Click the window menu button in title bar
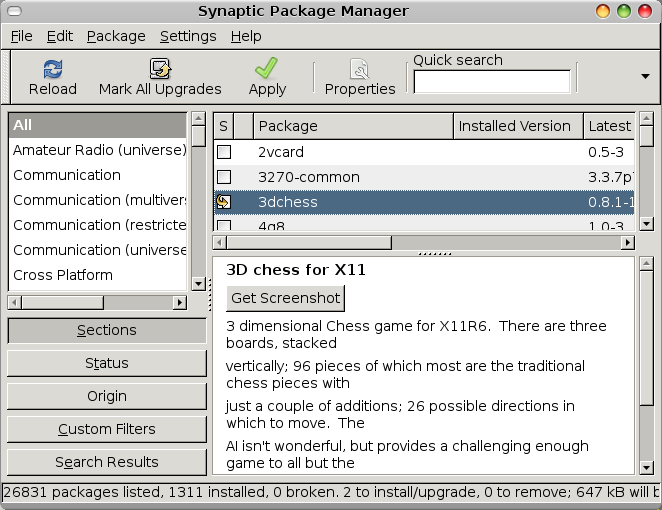The image size is (662, 510). (x=14, y=11)
